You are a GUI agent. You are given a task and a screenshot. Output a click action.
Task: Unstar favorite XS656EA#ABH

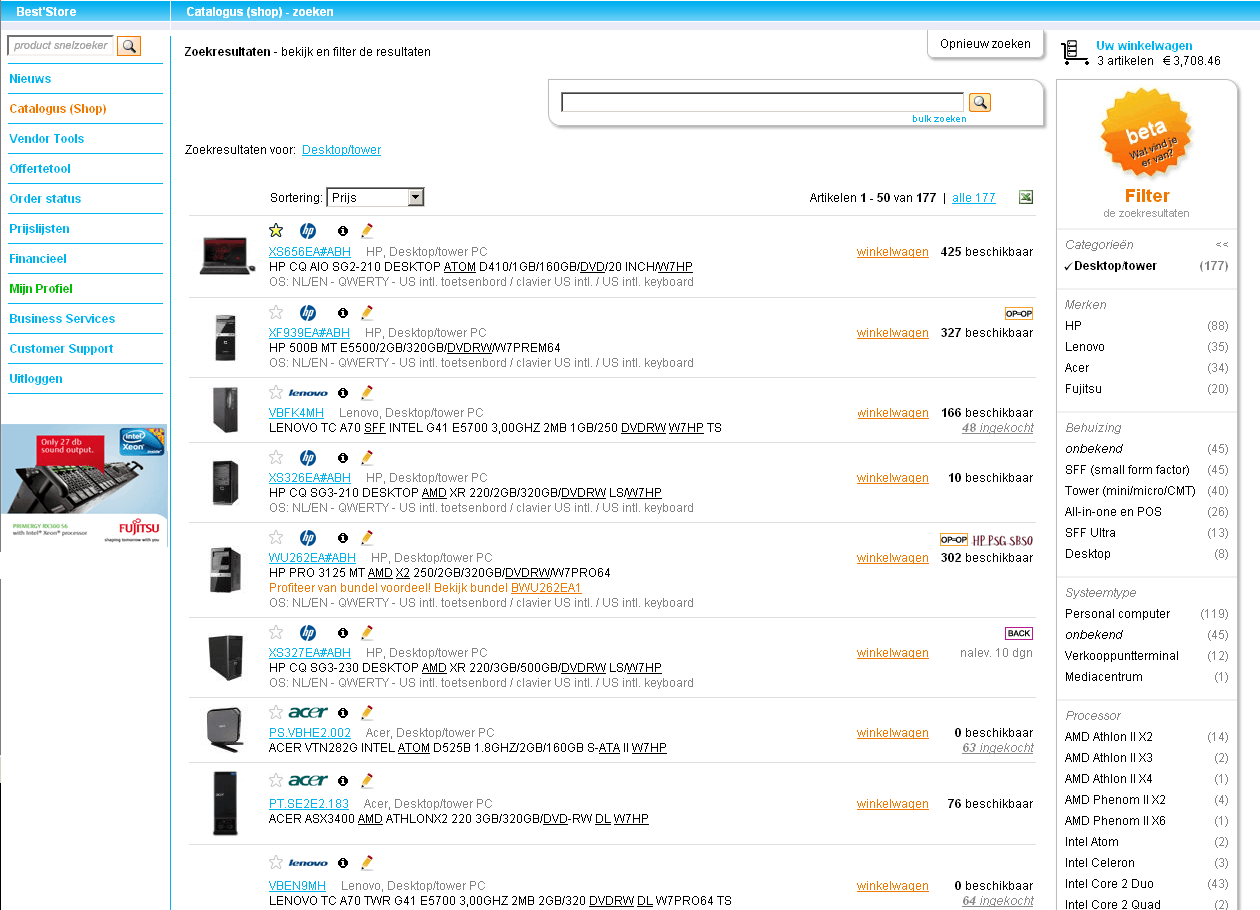click(276, 231)
